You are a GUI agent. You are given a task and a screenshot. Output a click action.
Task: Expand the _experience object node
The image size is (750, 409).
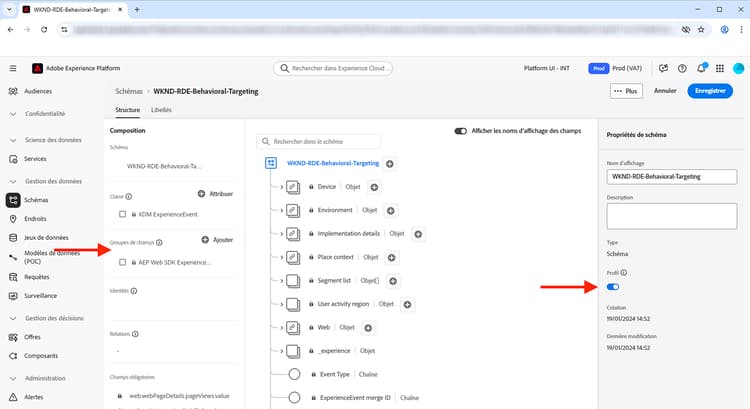coord(282,351)
